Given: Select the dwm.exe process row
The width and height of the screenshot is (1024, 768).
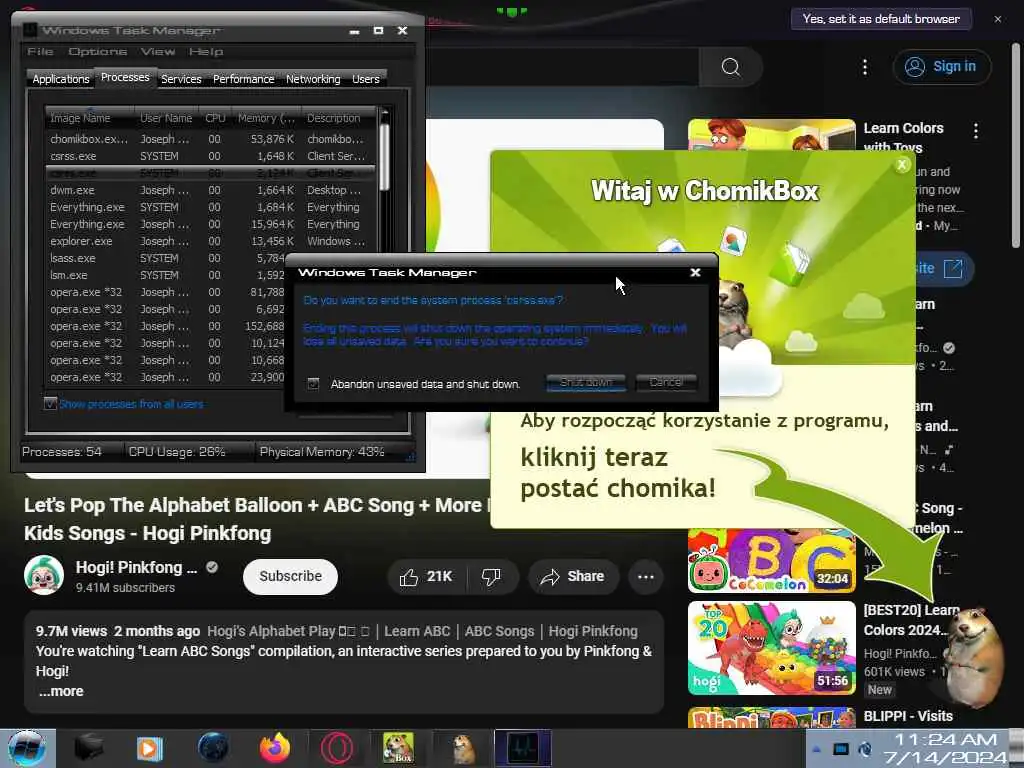Looking at the screenshot, I should [x=210, y=190].
